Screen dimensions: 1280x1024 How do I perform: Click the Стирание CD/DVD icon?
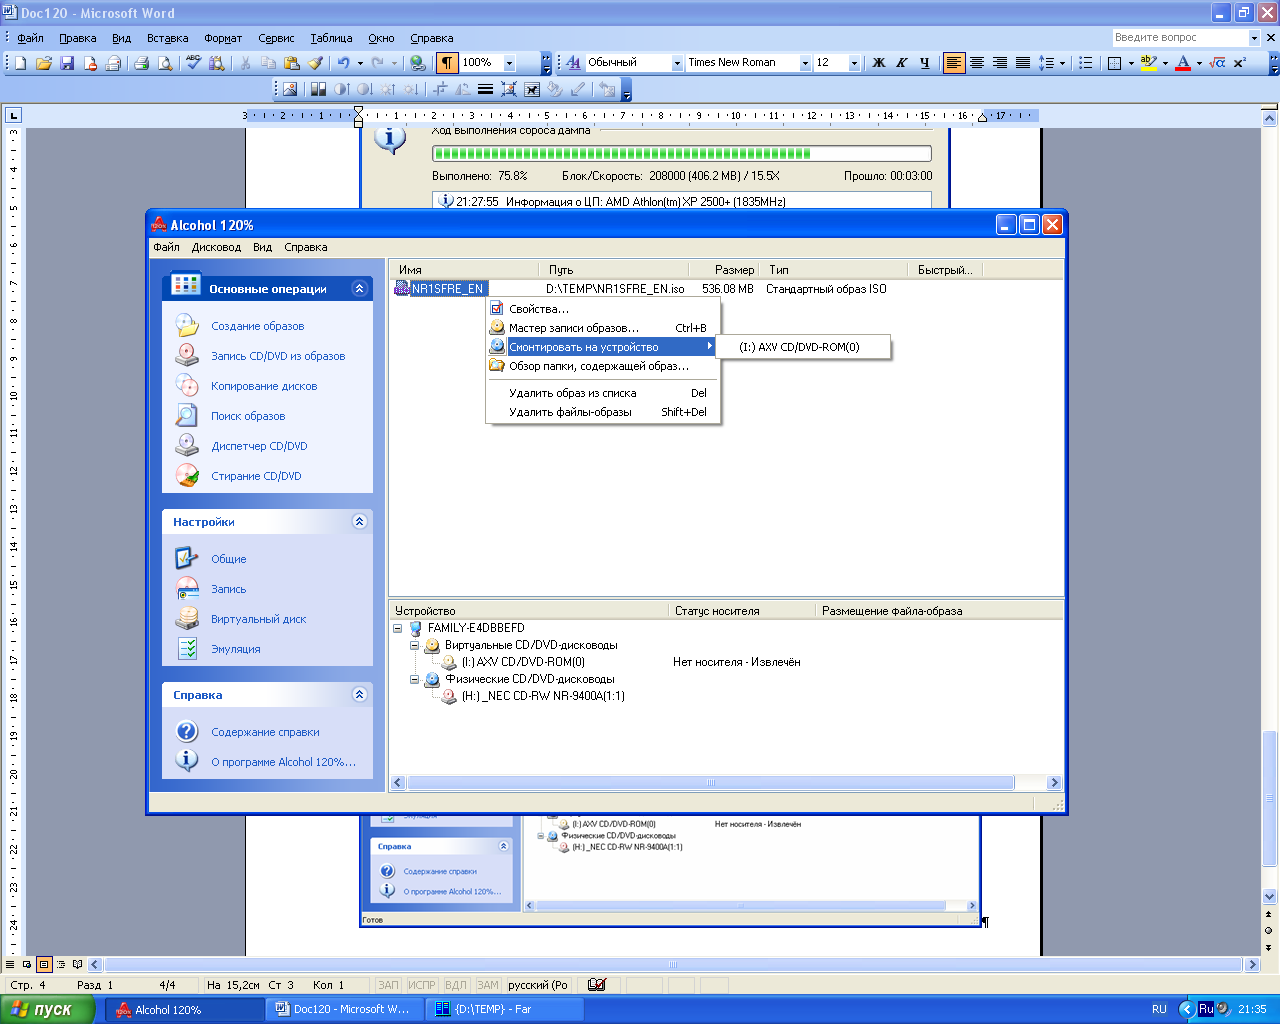click(187, 475)
